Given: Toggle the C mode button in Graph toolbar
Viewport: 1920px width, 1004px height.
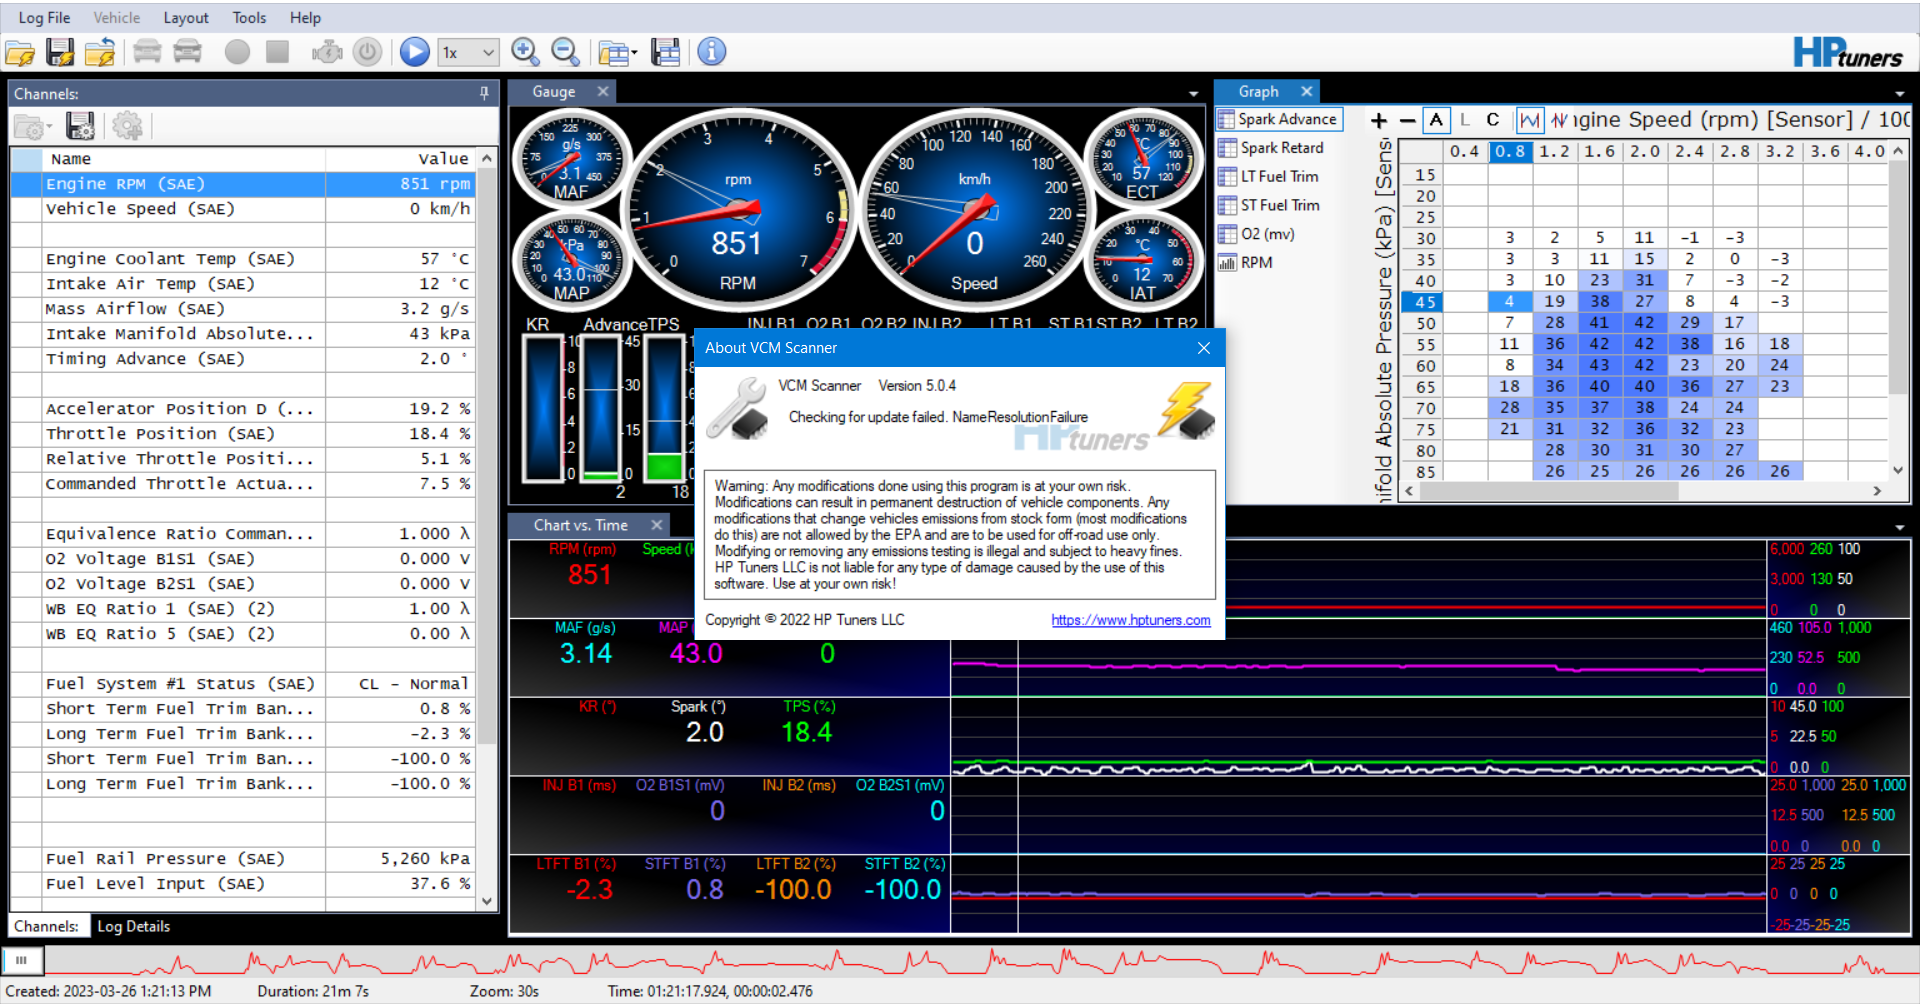Looking at the screenshot, I should [x=1492, y=120].
